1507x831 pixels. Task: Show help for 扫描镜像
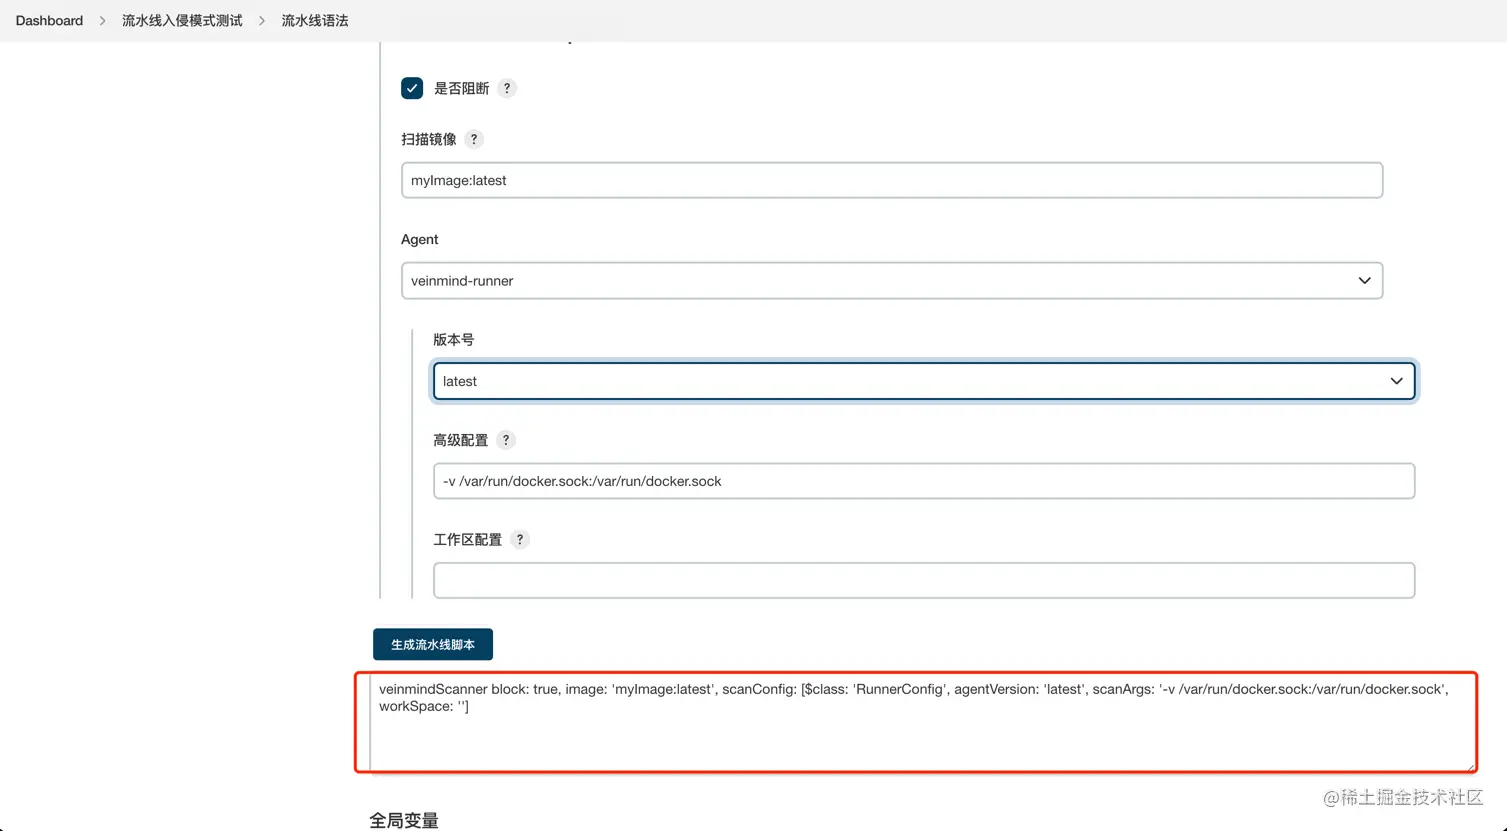pos(474,139)
